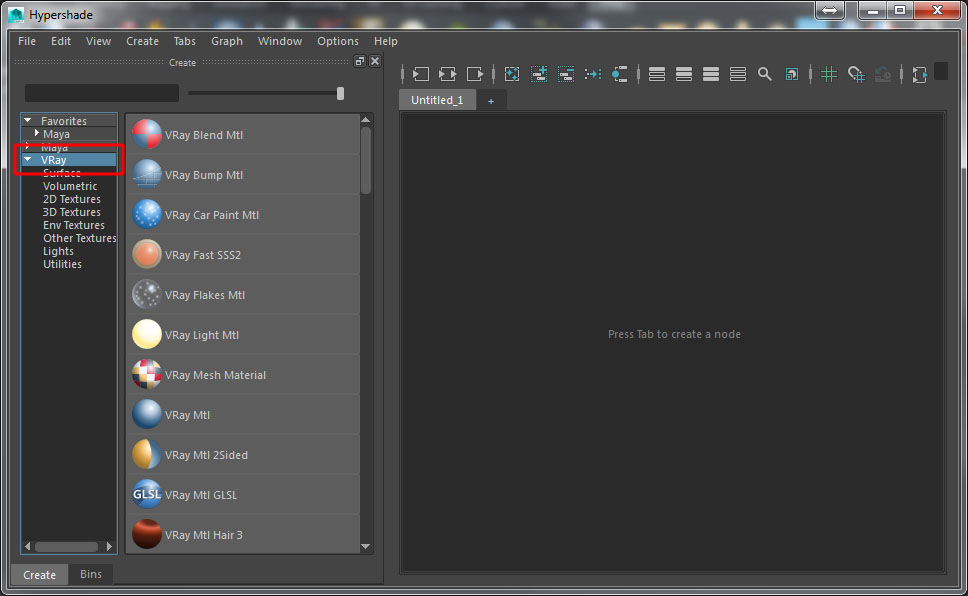Screen dimensions: 968x596
Task: Open the Options menu
Action: coord(338,41)
